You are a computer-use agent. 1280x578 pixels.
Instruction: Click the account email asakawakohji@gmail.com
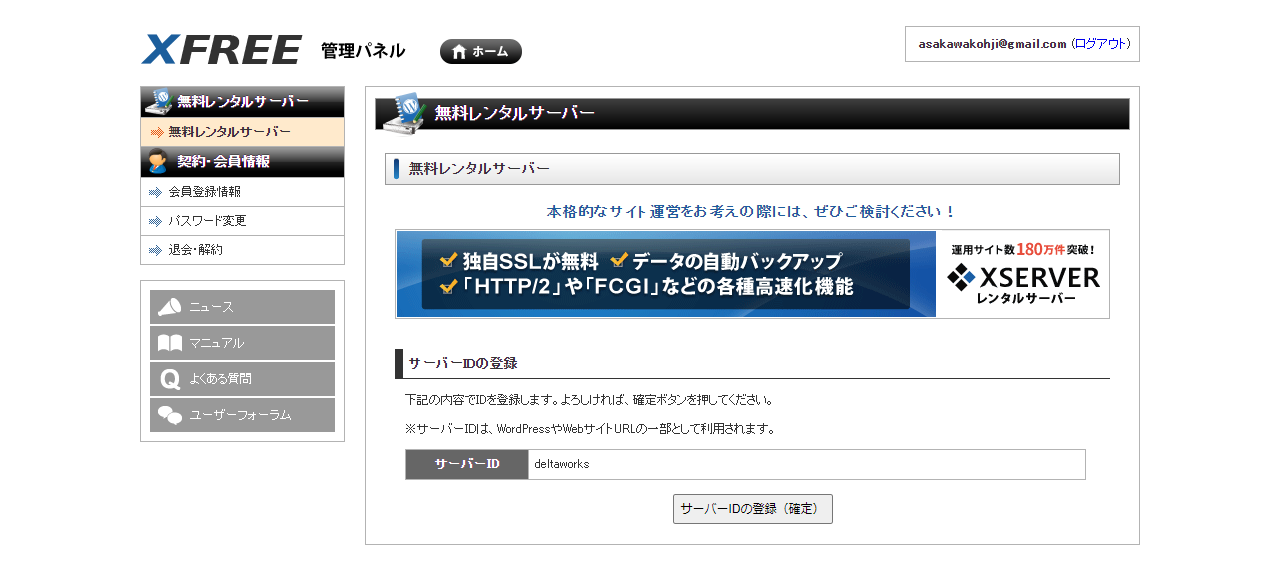coord(992,44)
